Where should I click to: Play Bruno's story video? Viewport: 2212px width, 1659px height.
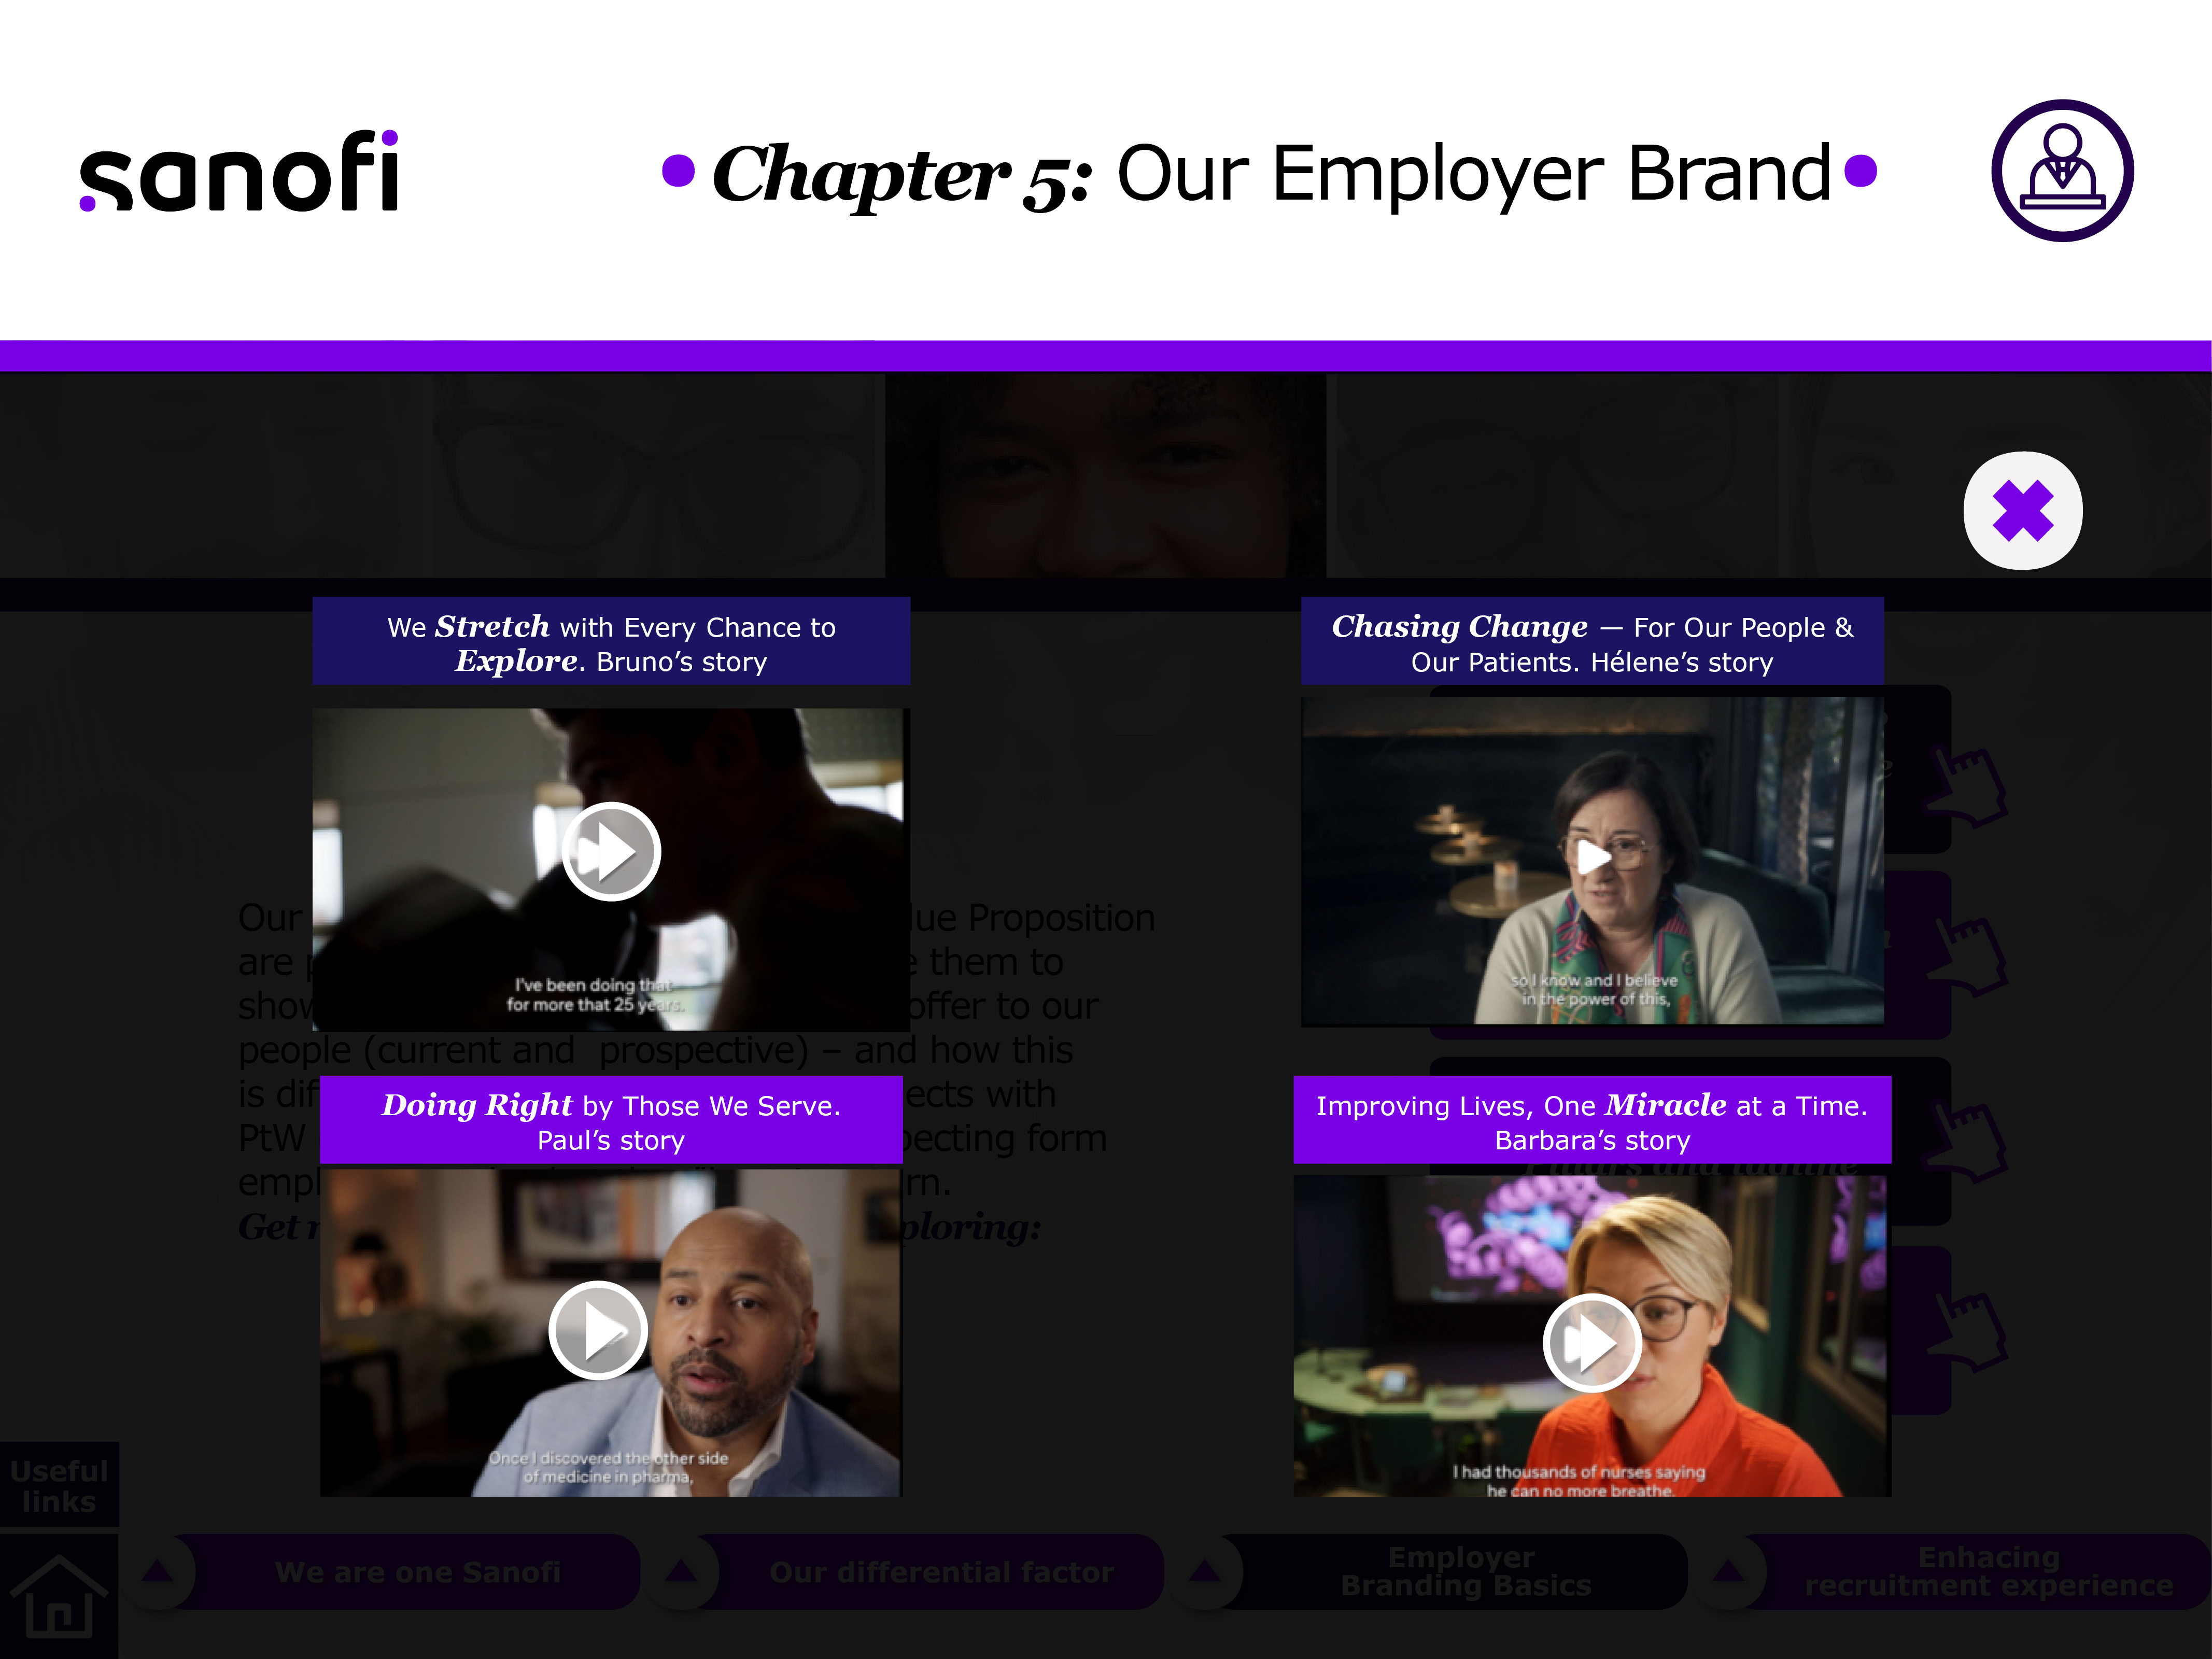coord(611,852)
